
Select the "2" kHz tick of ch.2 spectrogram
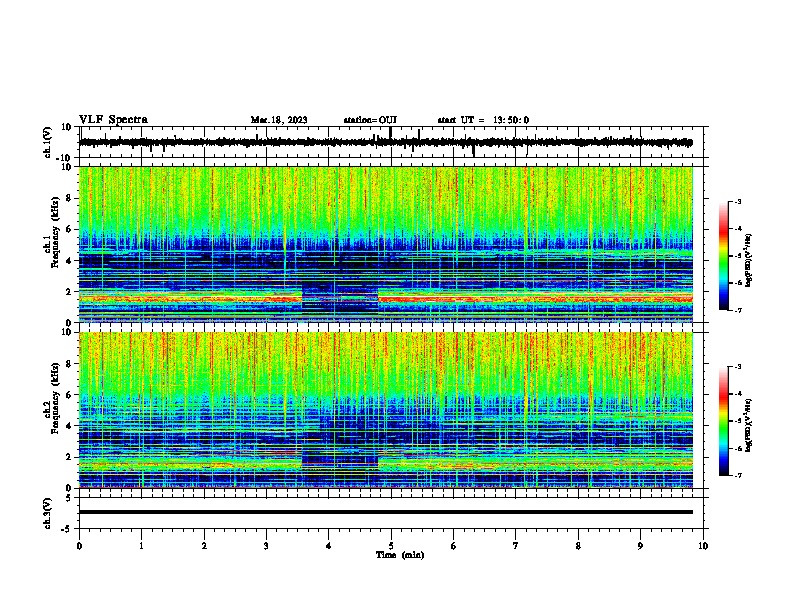[x=69, y=457]
